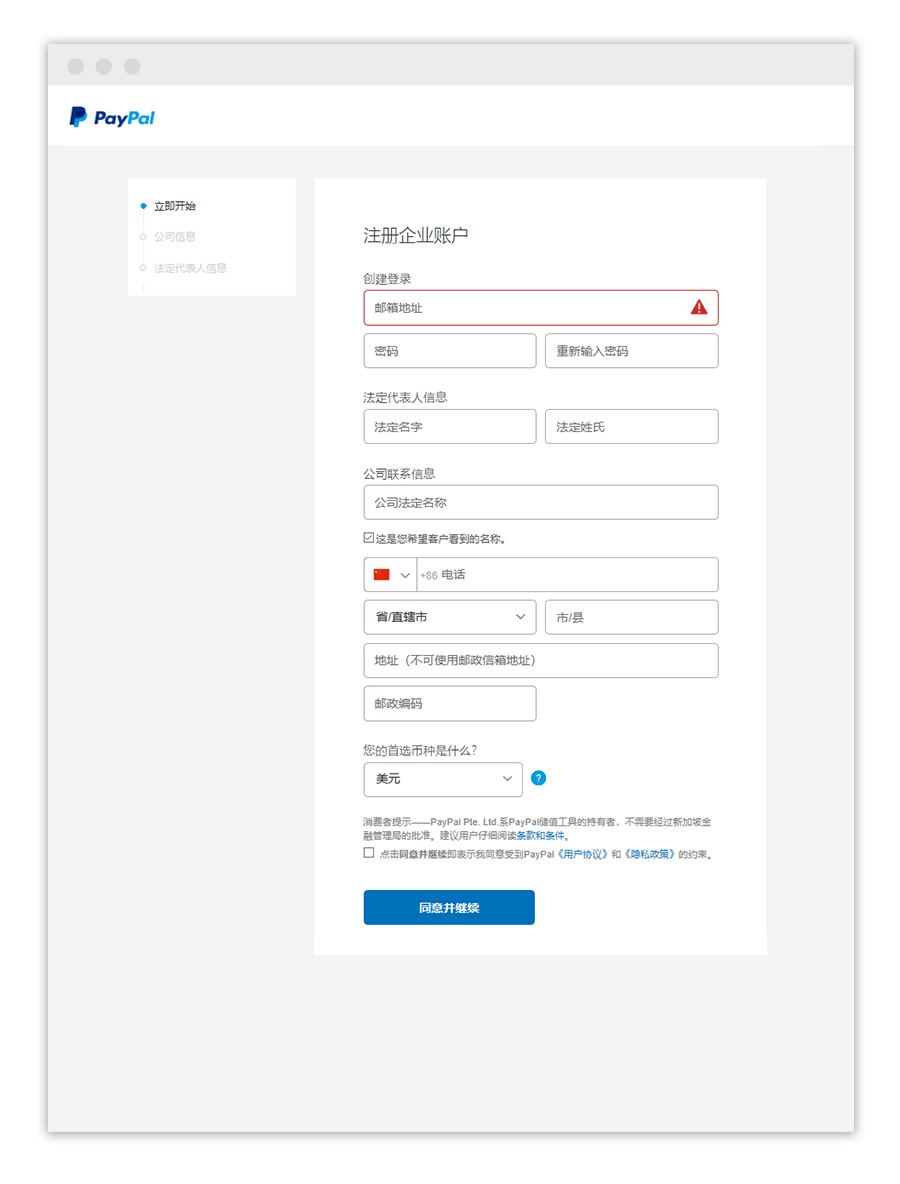The image size is (900, 1184).
Task: Focus the 公司法定名称 field
Action: point(541,502)
